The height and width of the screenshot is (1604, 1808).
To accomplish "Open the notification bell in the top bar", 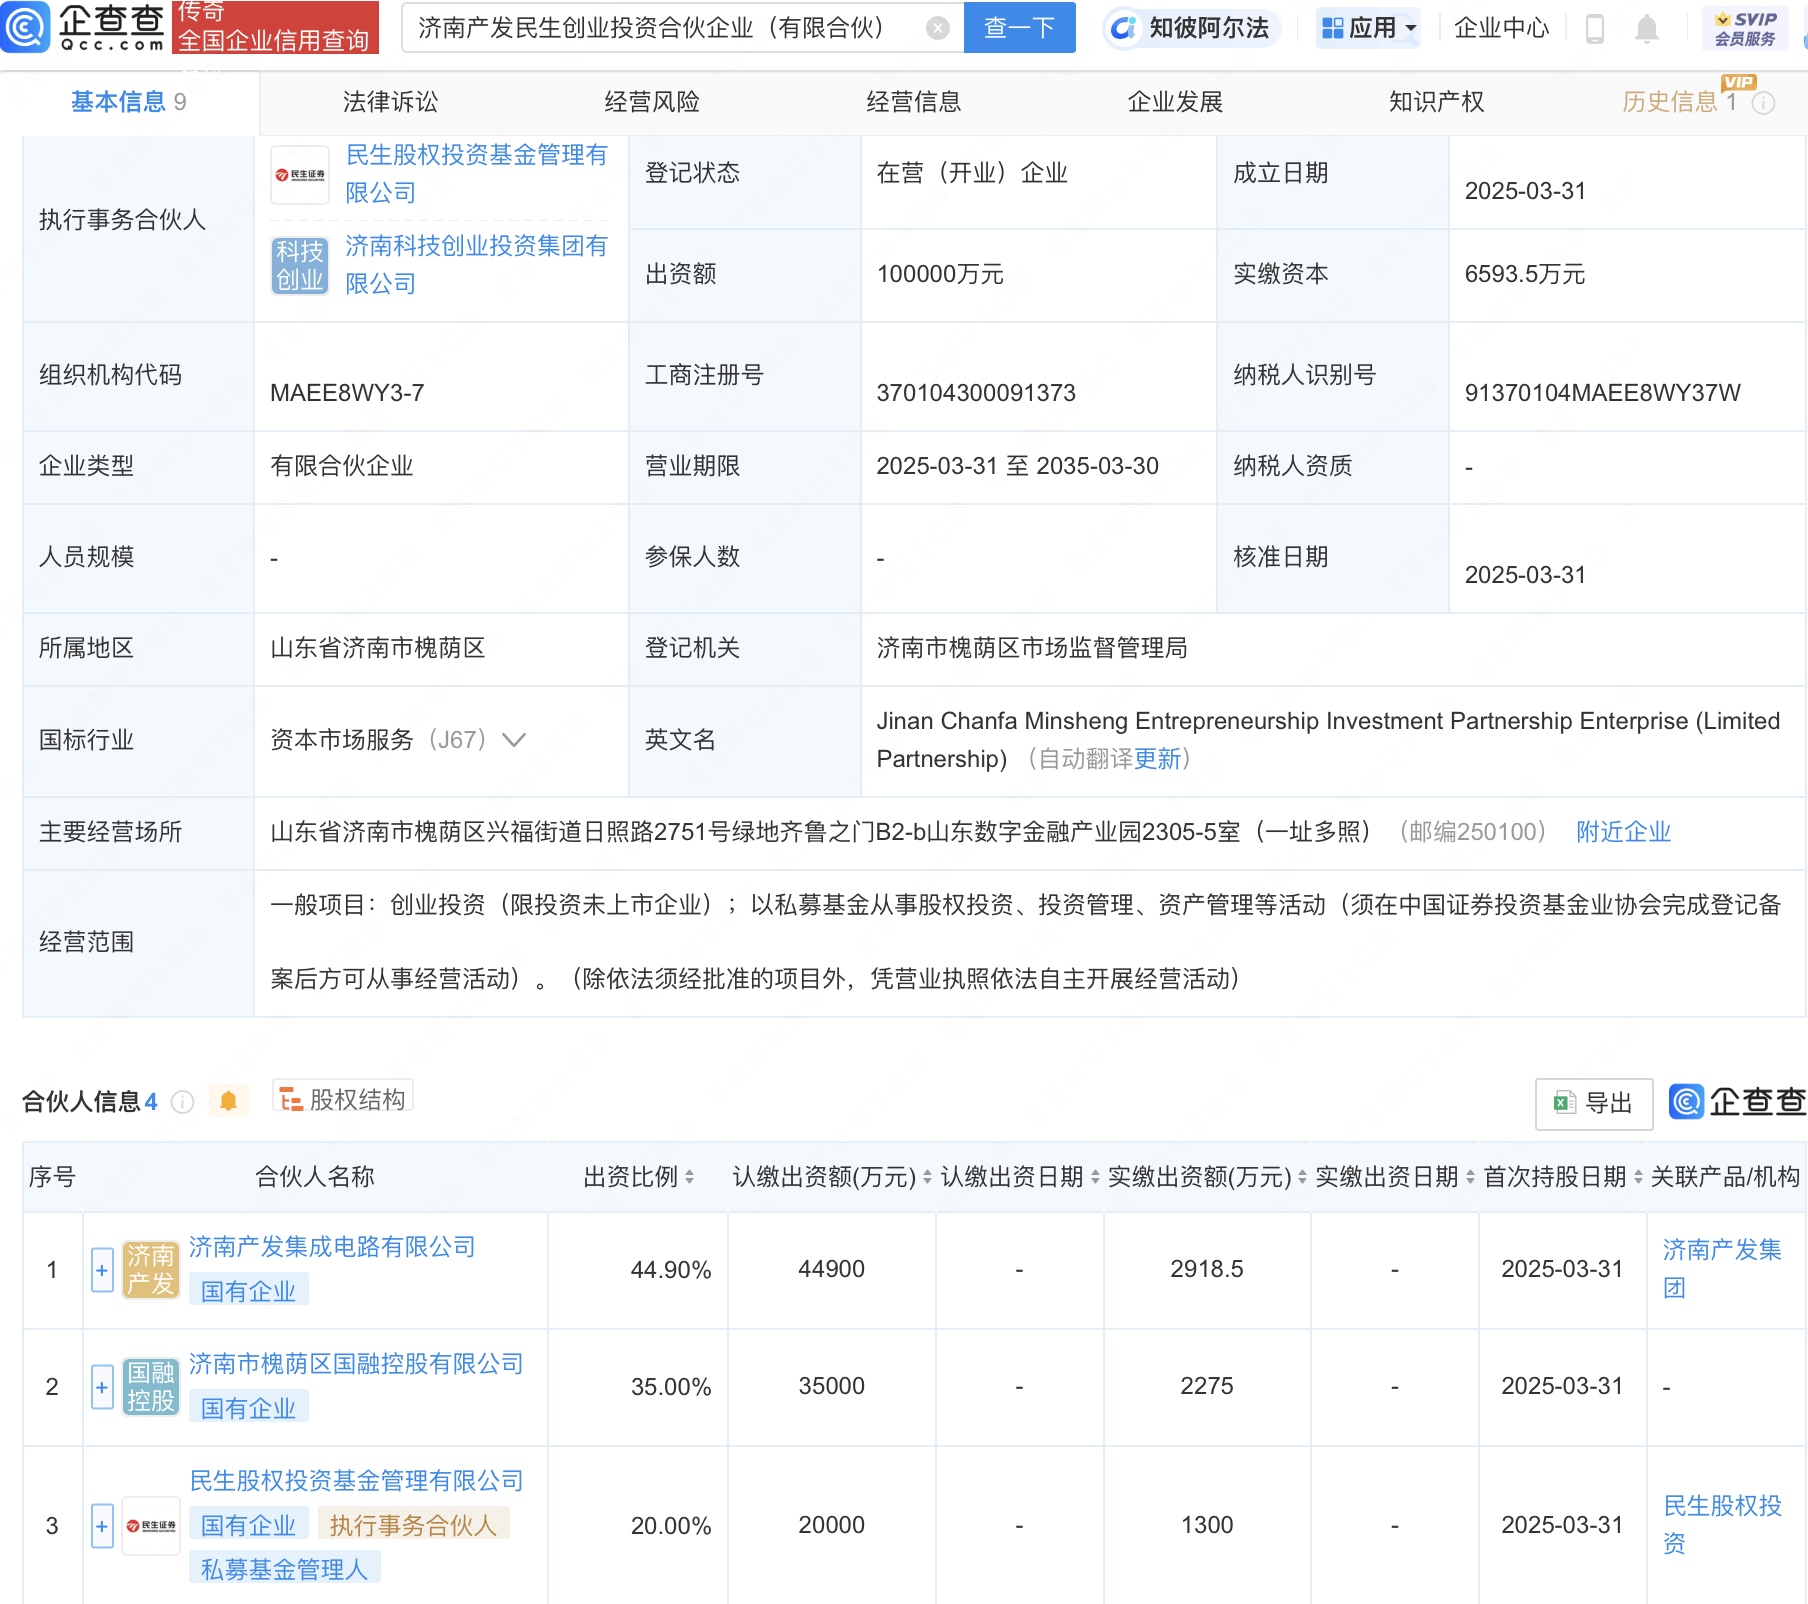I will [x=1647, y=27].
